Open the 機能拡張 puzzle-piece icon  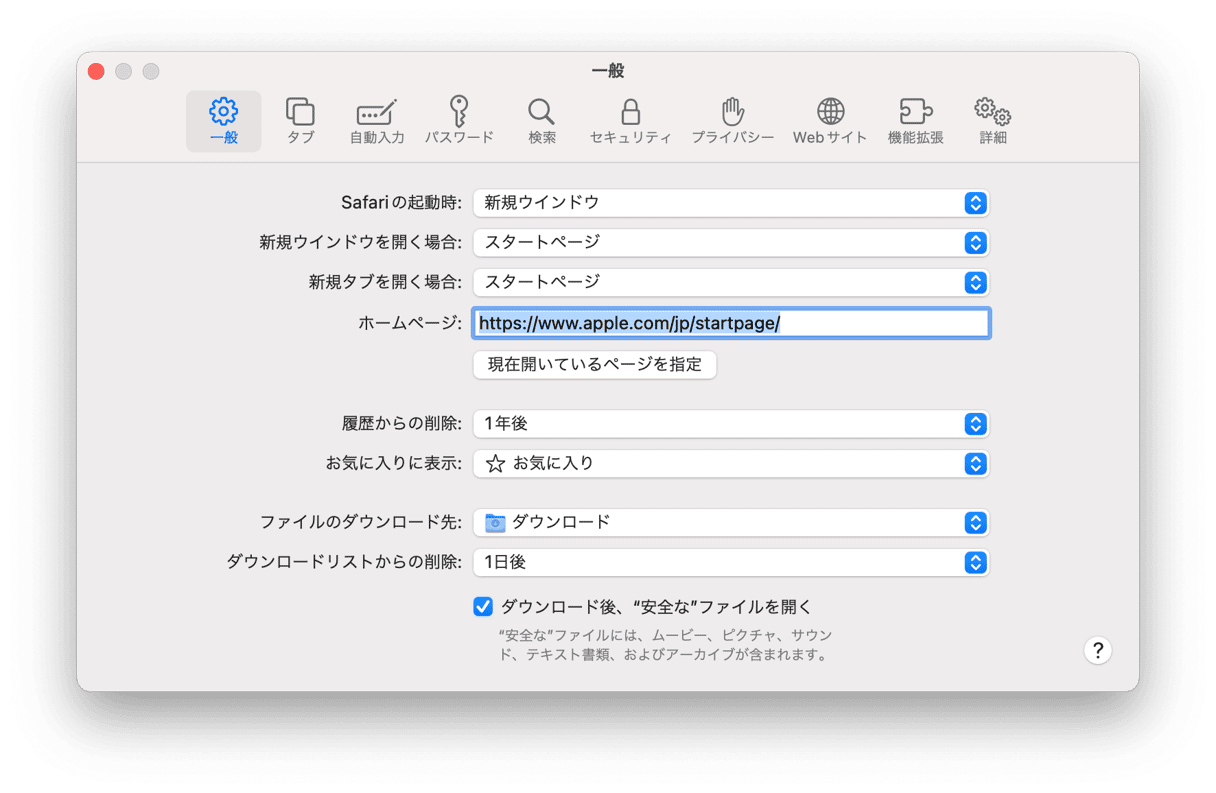tap(916, 121)
